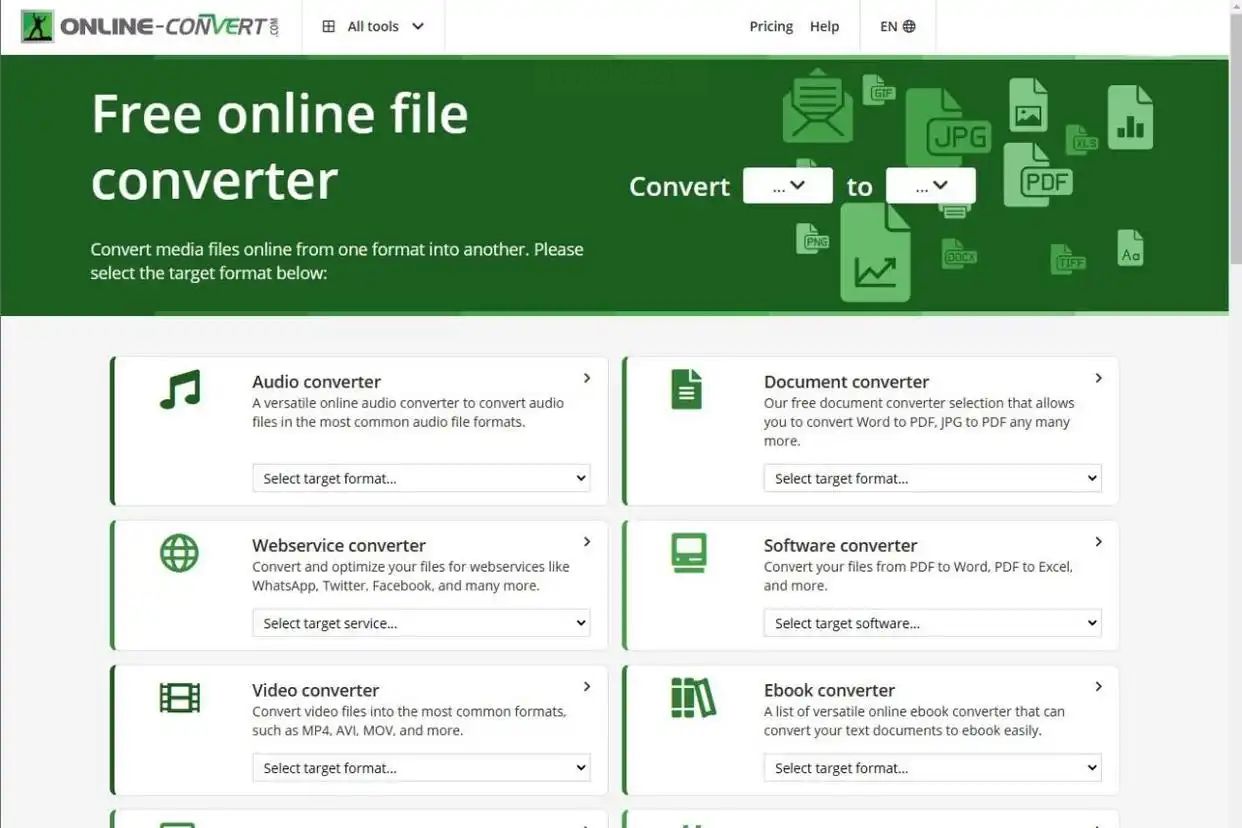The width and height of the screenshot is (1242, 828).
Task: Open the All tools dropdown menu
Action: click(x=373, y=27)
